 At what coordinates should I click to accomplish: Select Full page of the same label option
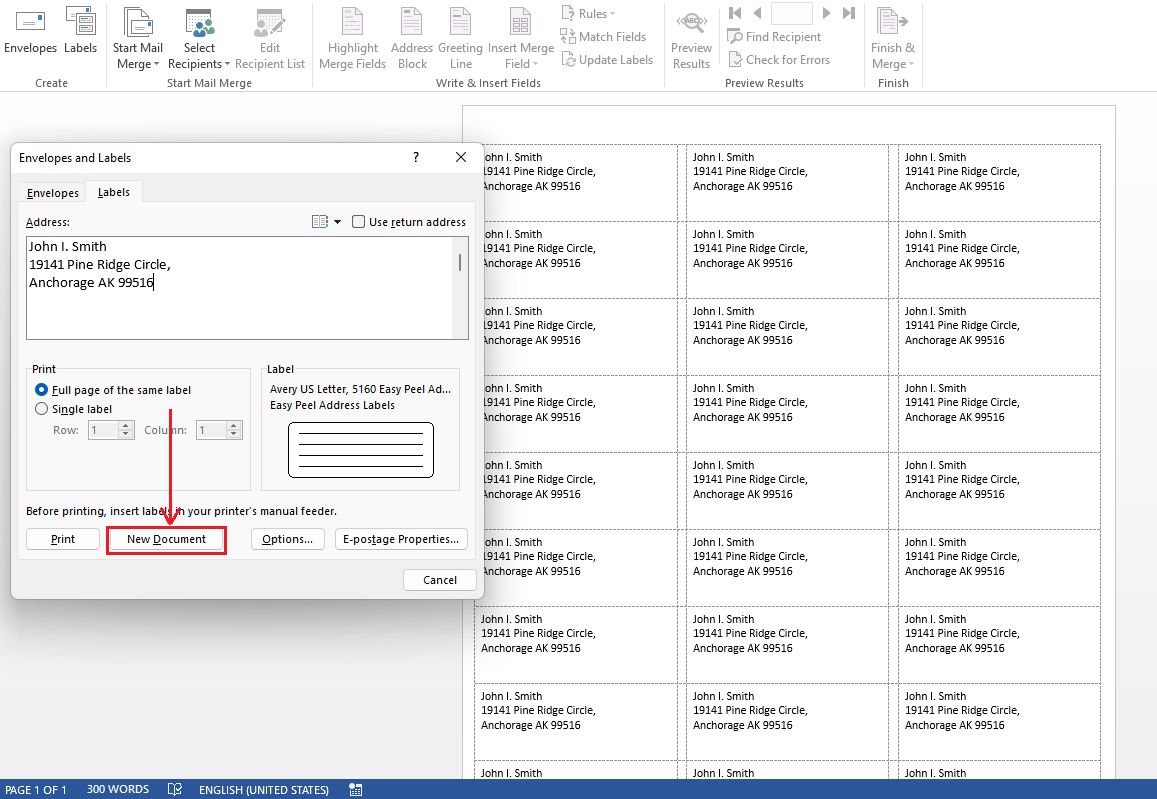point(41,389)
